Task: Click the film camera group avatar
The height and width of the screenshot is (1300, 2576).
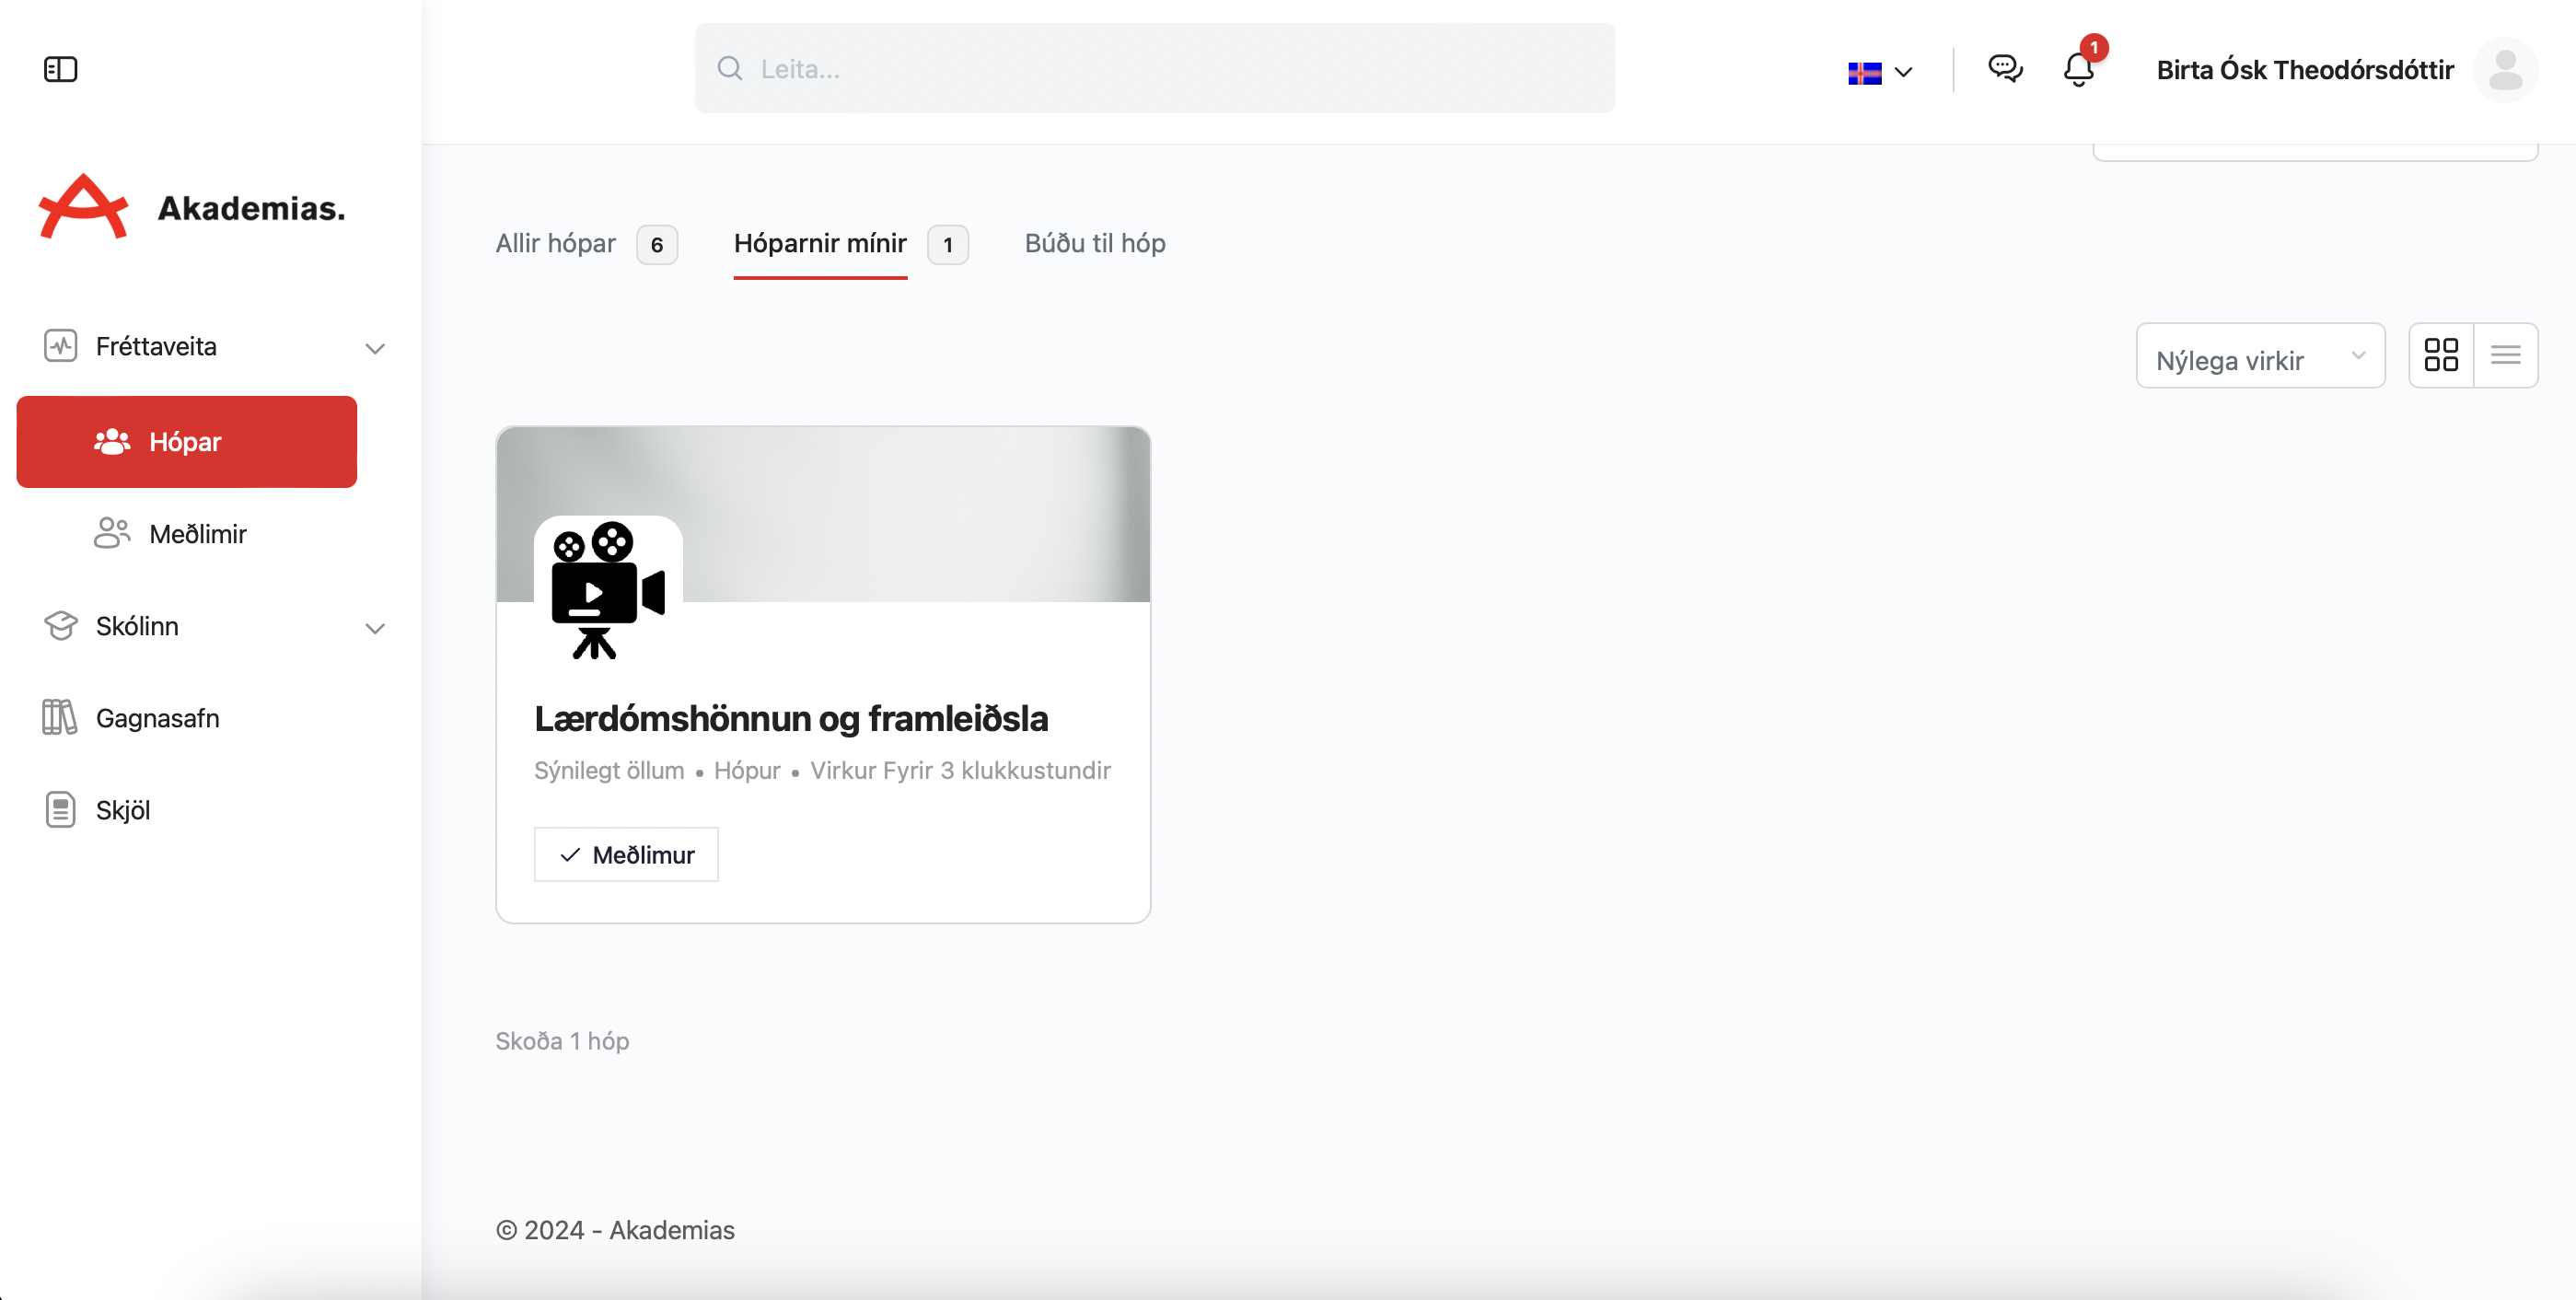Action: coord(607,589)
